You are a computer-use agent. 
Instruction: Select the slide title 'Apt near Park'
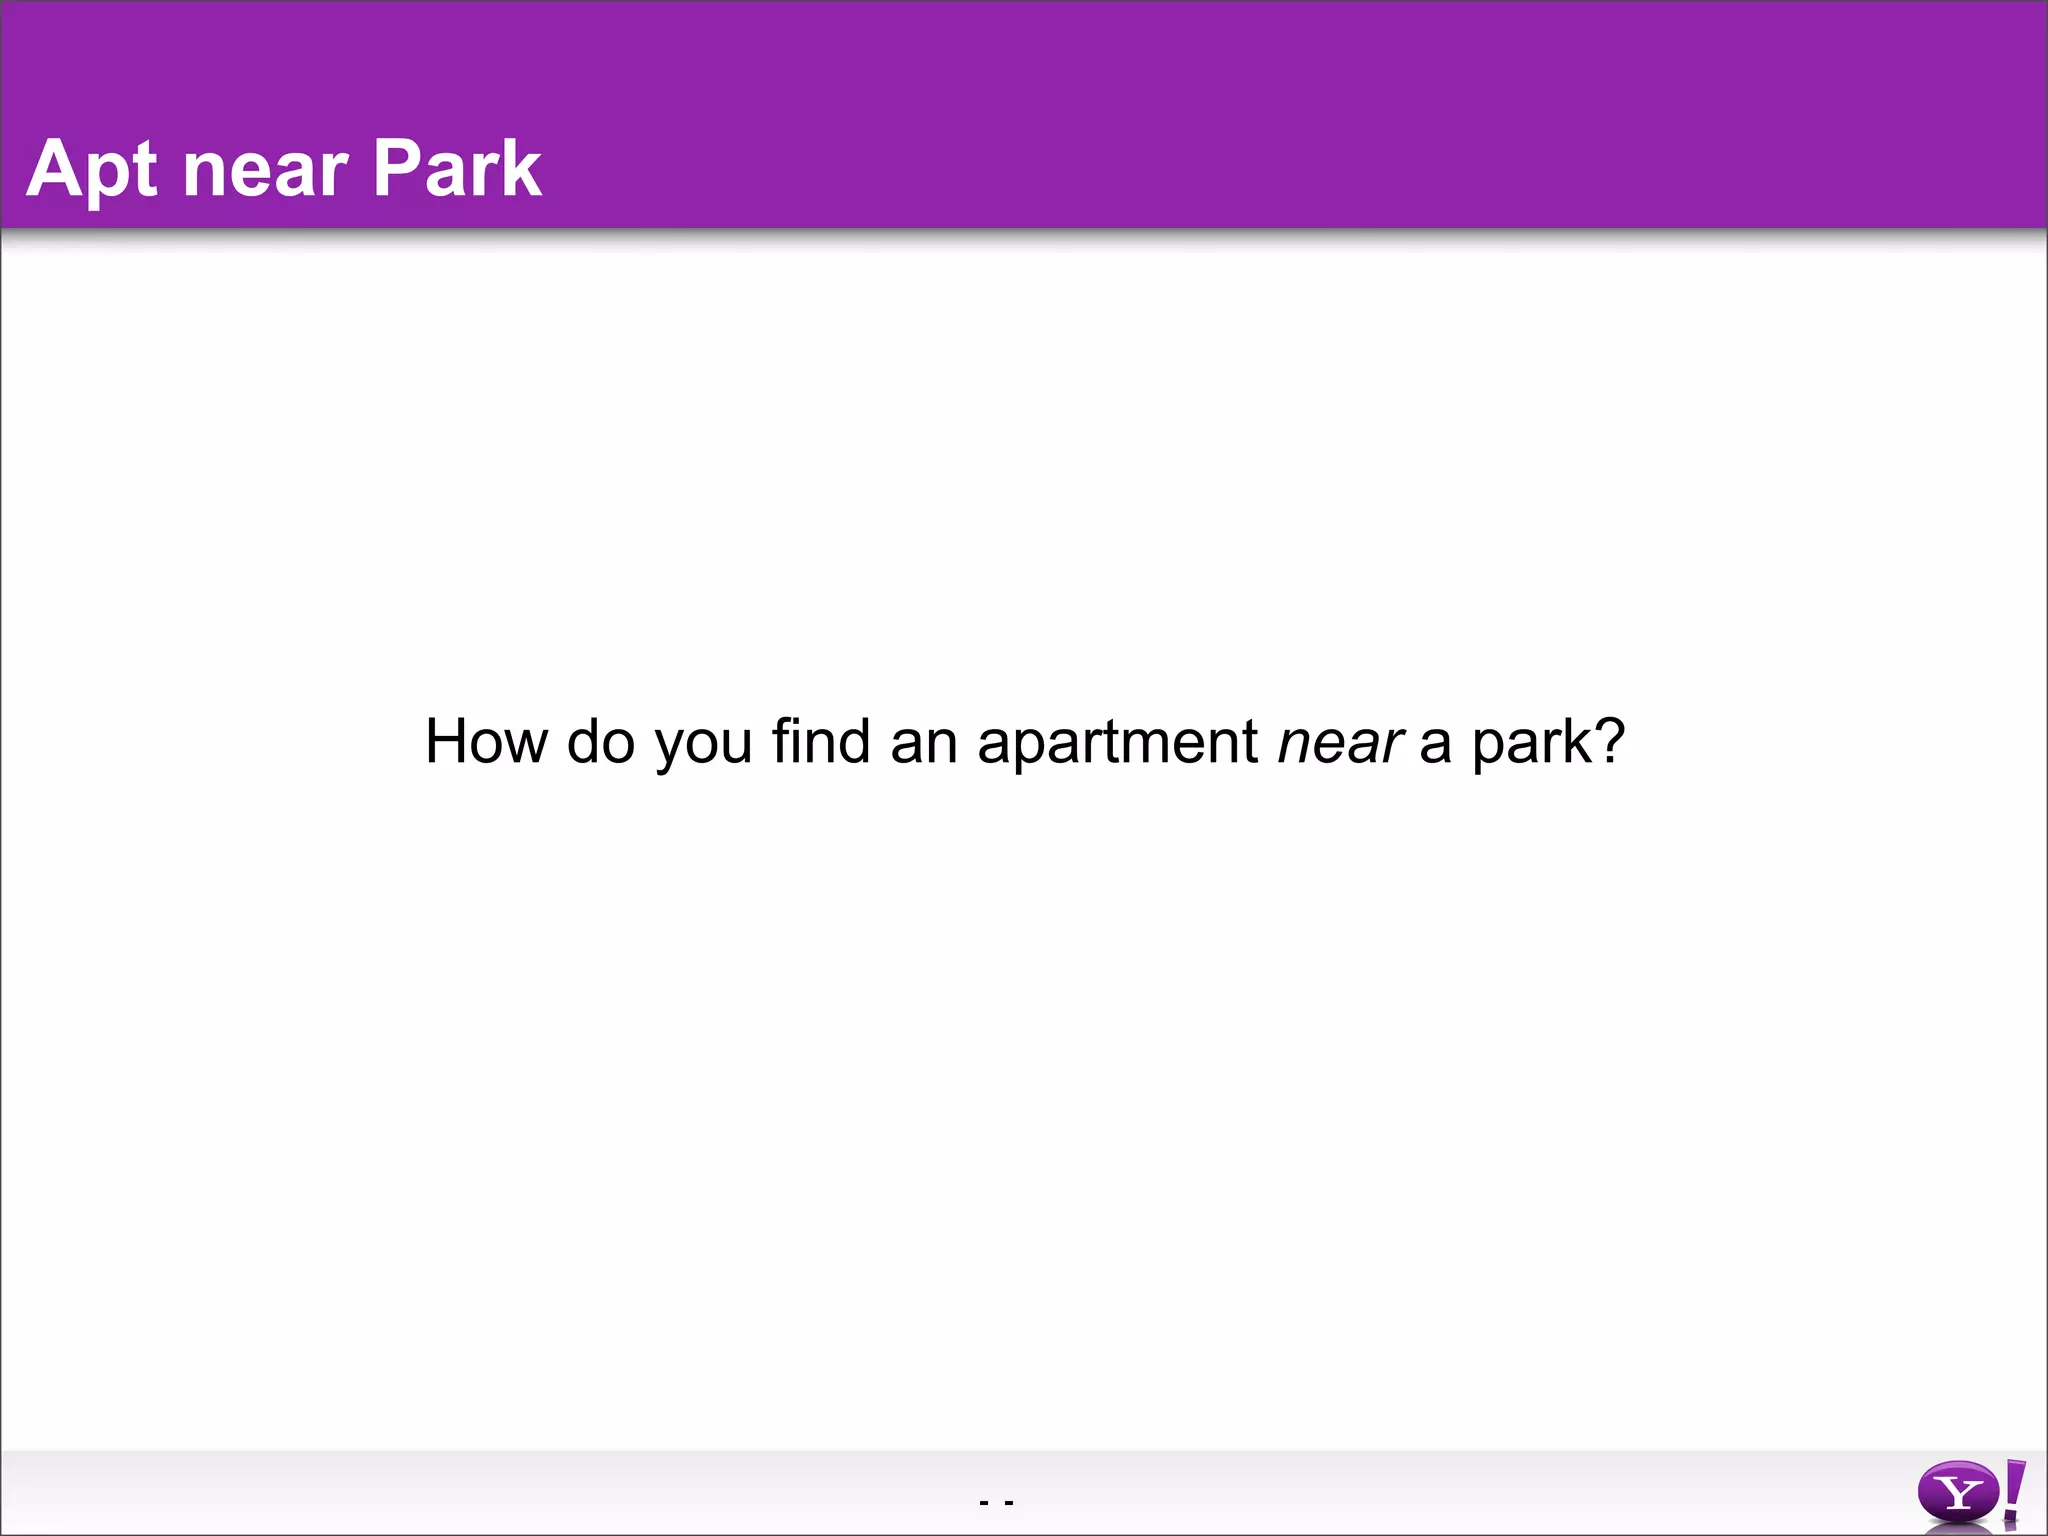pyautogui.click(x=283, y=168)
